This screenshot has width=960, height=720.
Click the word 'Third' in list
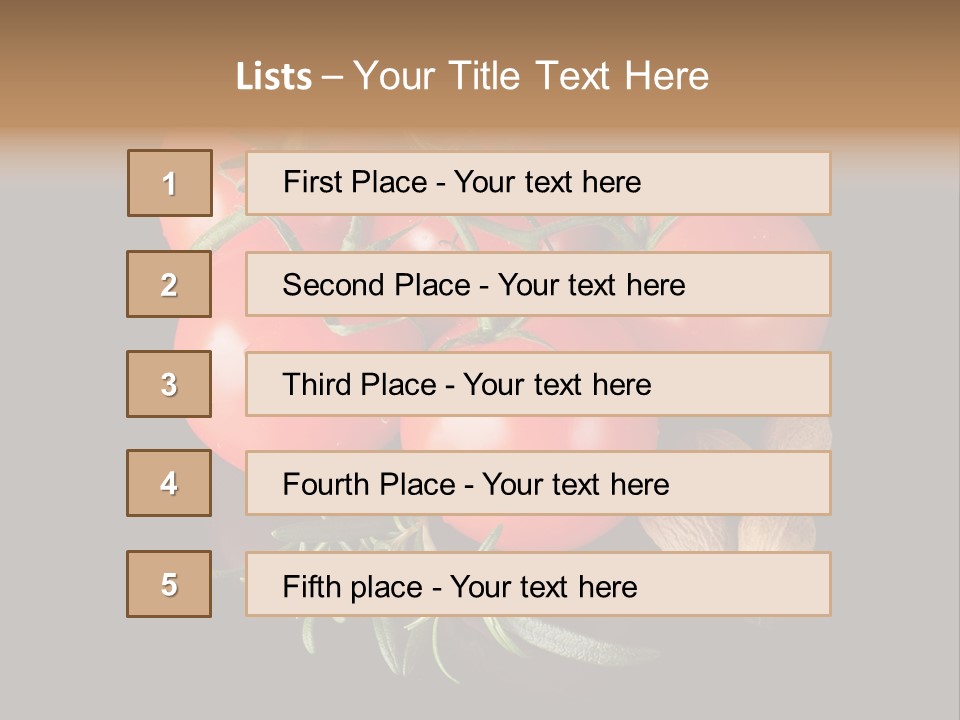(x=316, y=384)
